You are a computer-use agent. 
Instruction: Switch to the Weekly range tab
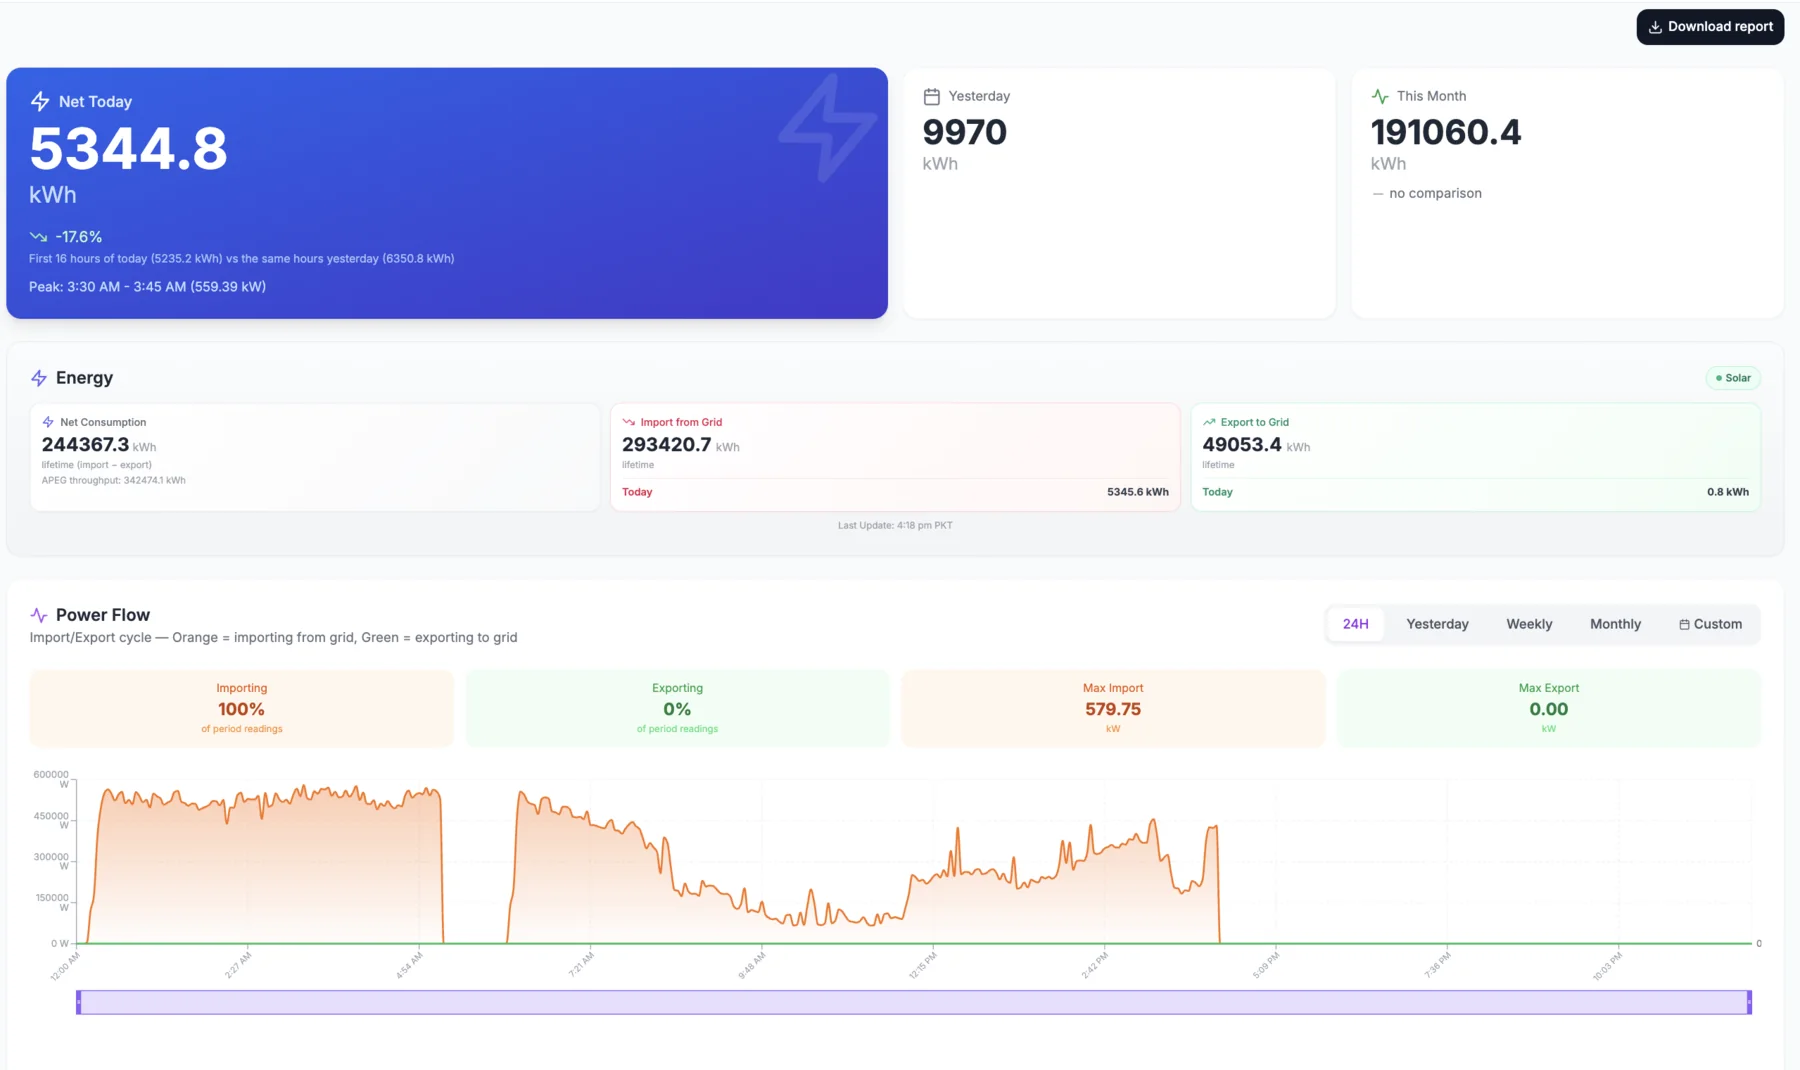click(x=1529, y=624)
